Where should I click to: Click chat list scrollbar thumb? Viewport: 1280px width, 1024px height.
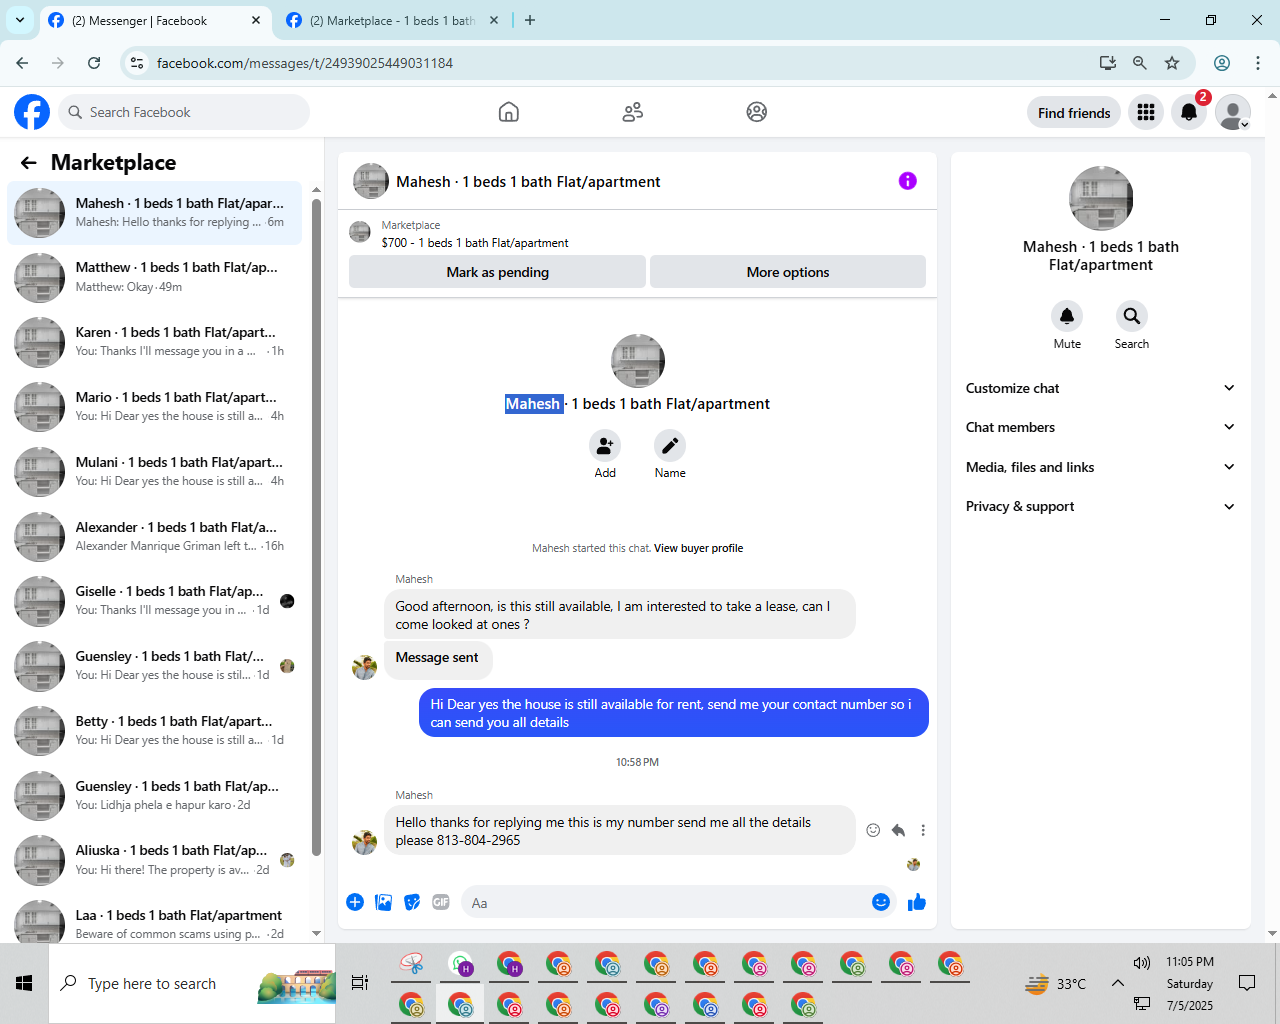point(316,527)
